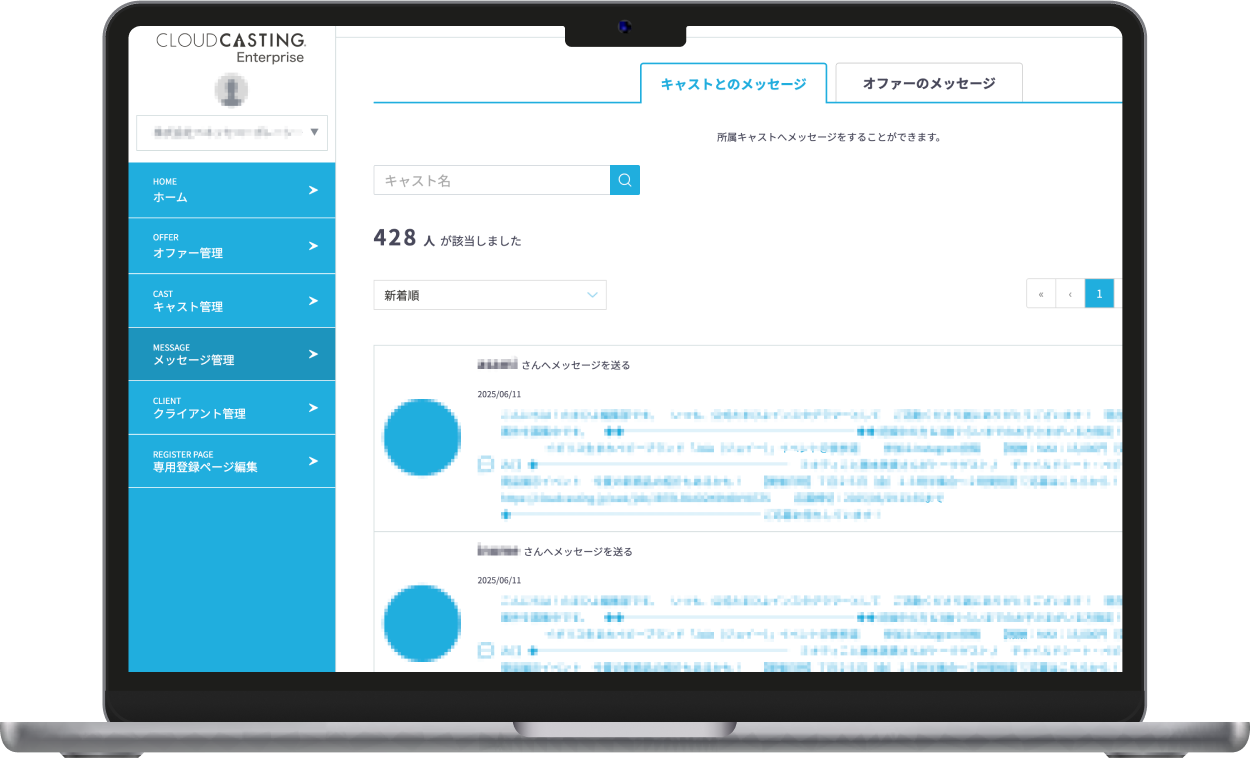Click the small icon beside first cast's message
The width and height of the screenshot is (1250, 758).
pyautogui.click(x=486, y=464)
